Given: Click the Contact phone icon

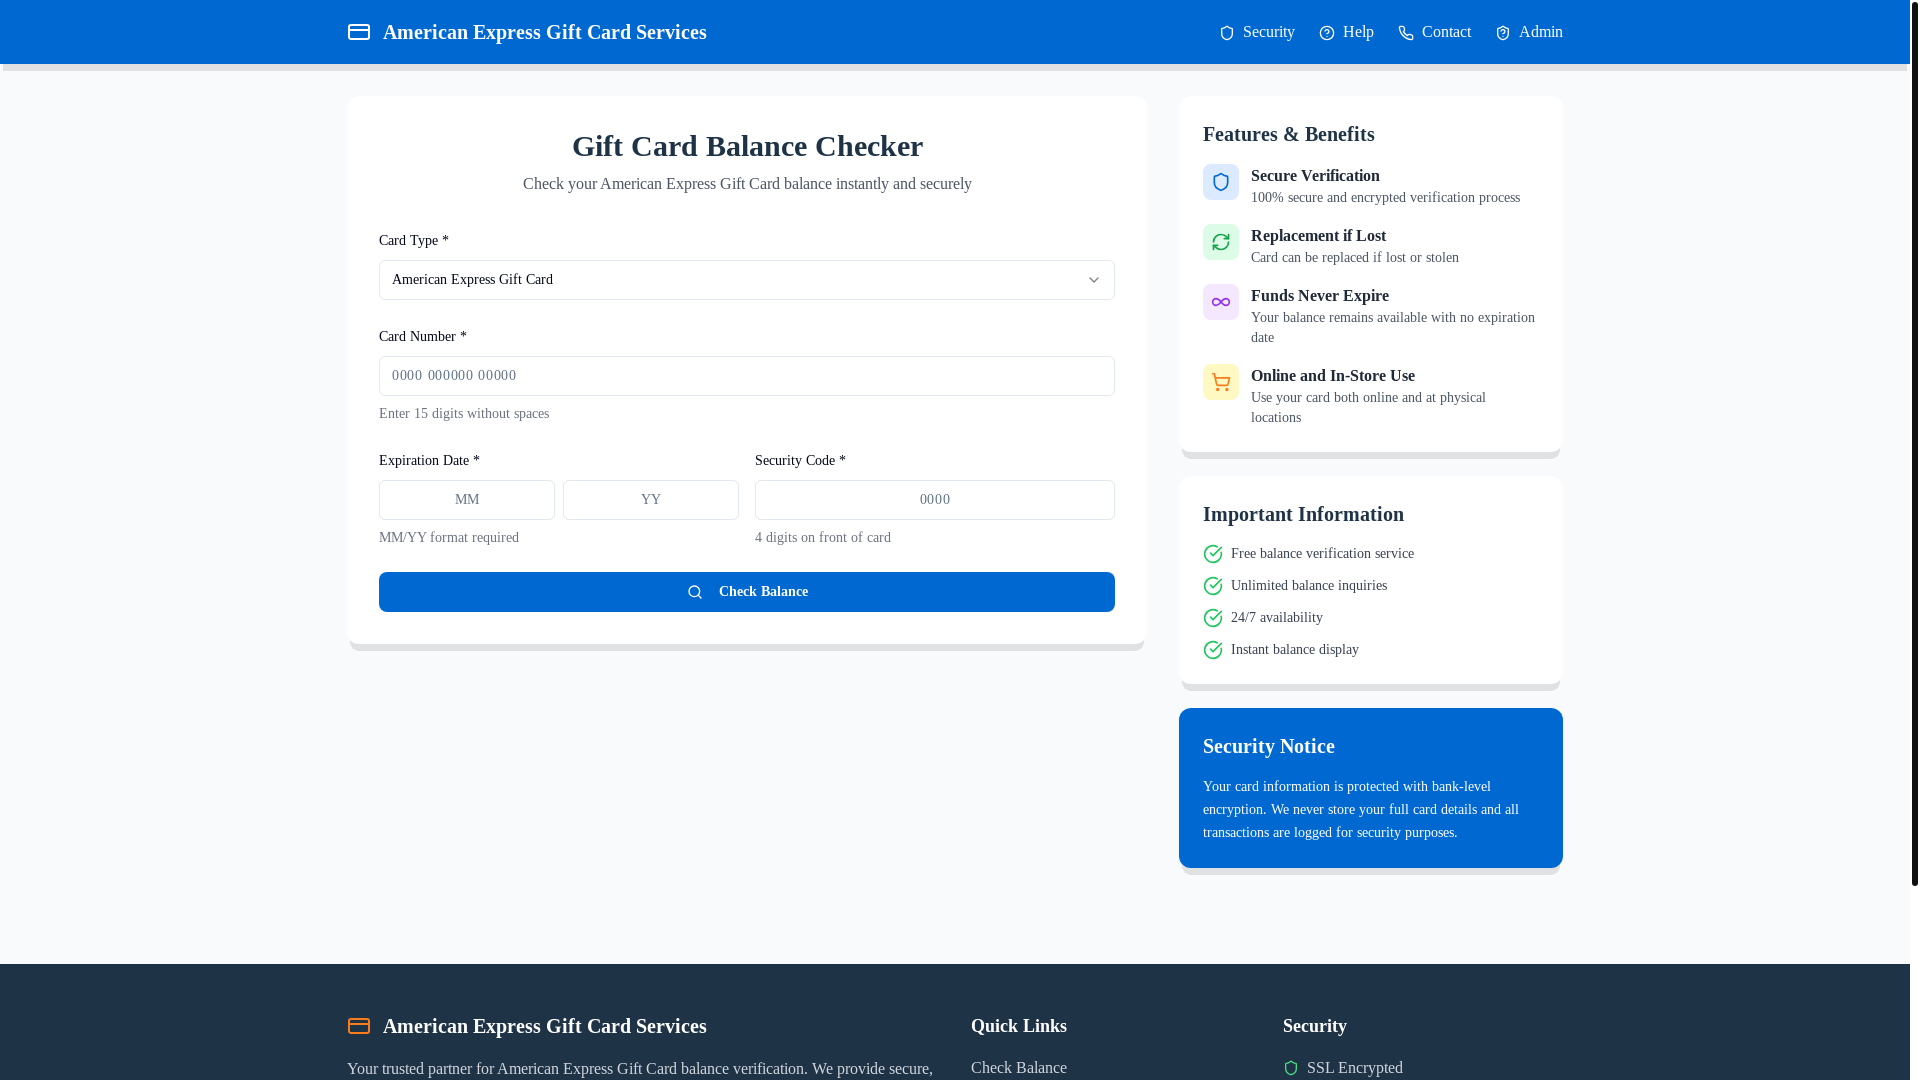Looking at the screenshot, I should coord(1406,33).
